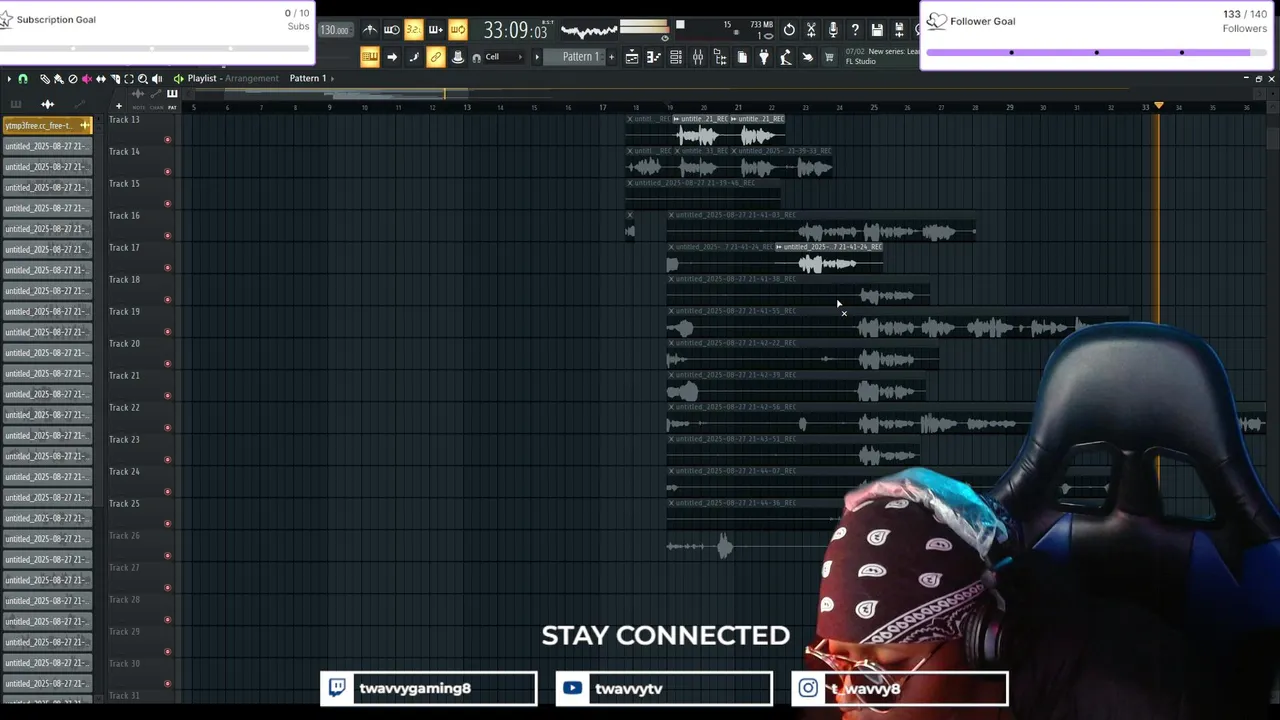Click the orange playhead marker on timeline

click(x=1159, y=106)
